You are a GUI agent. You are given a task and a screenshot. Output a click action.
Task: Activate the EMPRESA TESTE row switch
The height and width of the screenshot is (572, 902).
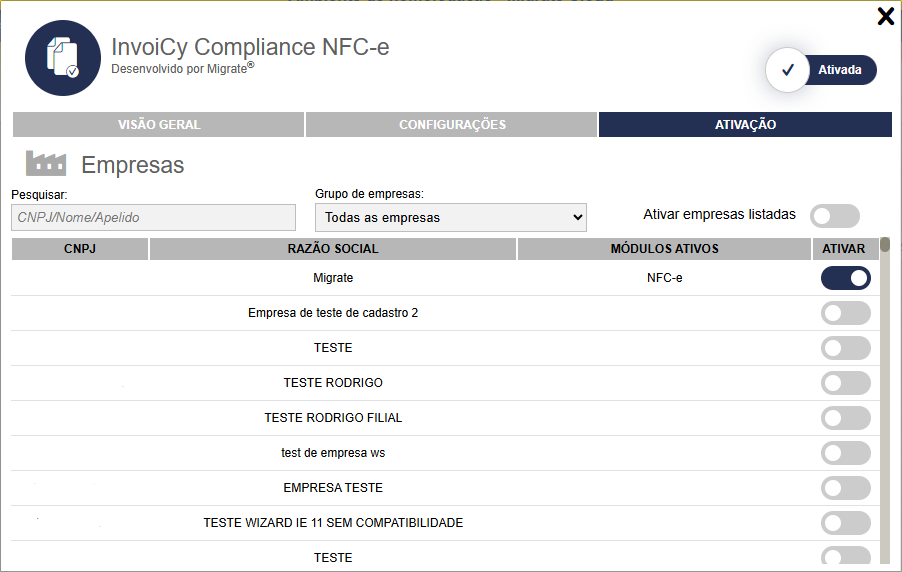tap(845, 488)
